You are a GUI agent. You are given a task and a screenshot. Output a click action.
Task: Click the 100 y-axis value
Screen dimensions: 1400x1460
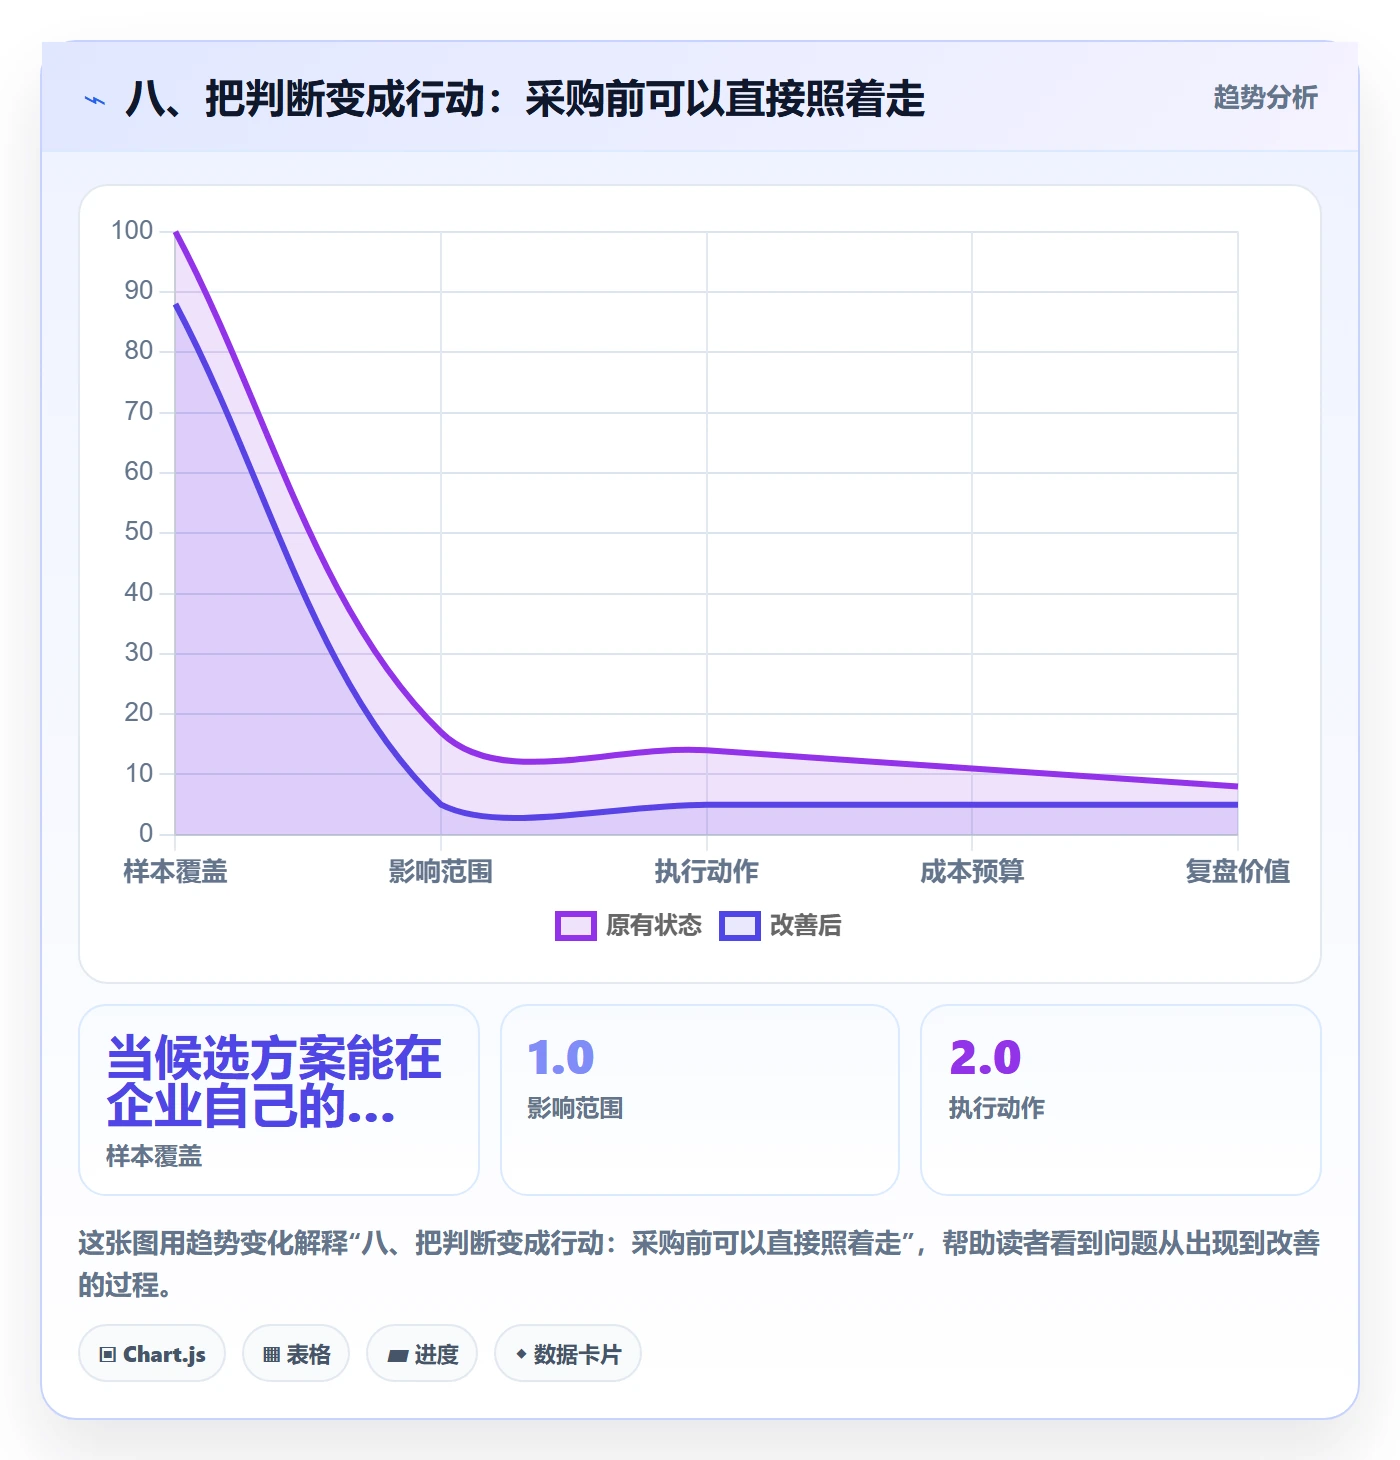132,231
